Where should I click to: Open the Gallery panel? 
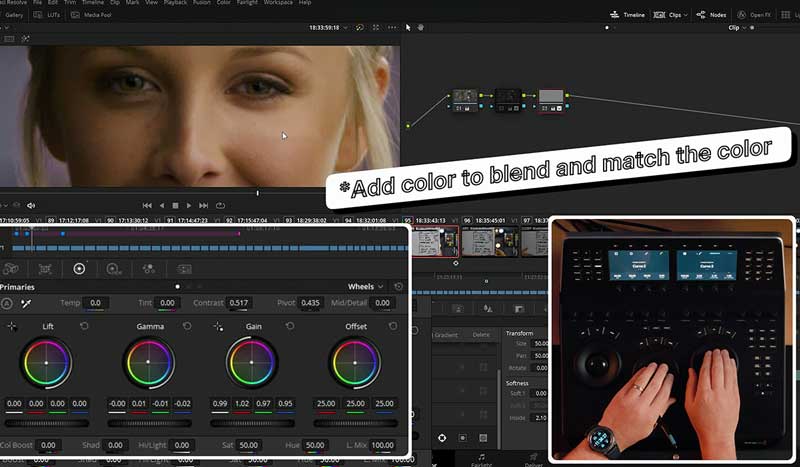tap(14, 15)
